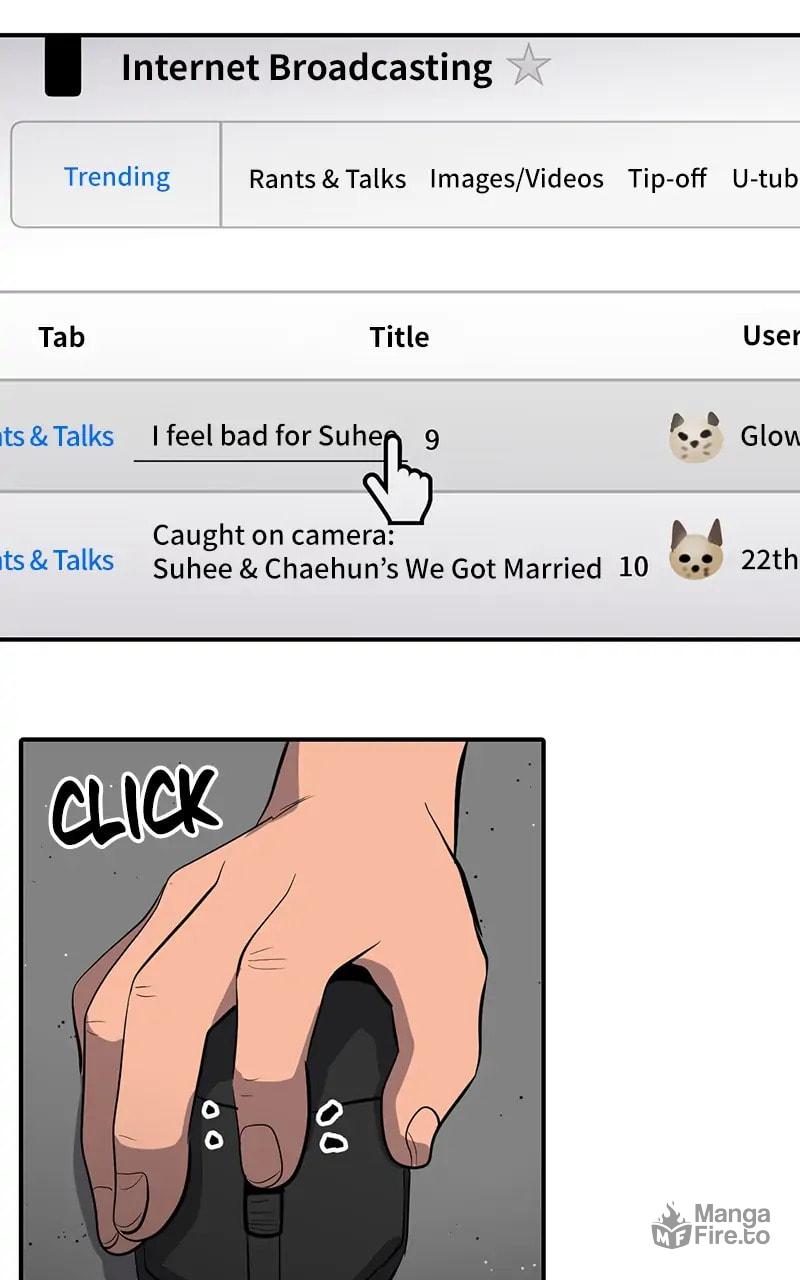Click the MangaFire flame logo

[x=671, y=1226]
